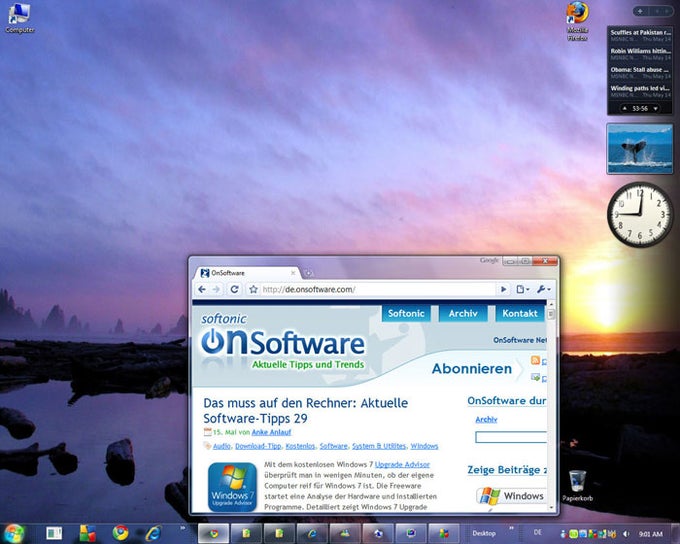This screenshot has height=544, width=680.
Task: Click the 9:01 AM taskbar clock
Action: (x=651, y=534)
